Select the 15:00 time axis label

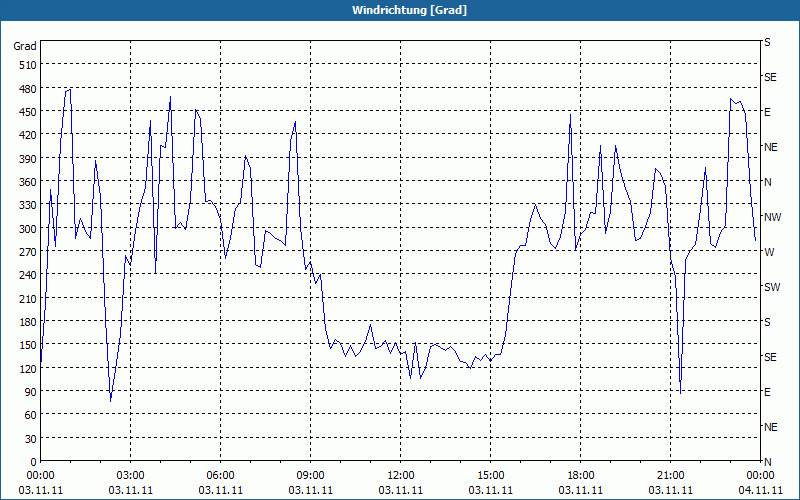coord(490,476)
